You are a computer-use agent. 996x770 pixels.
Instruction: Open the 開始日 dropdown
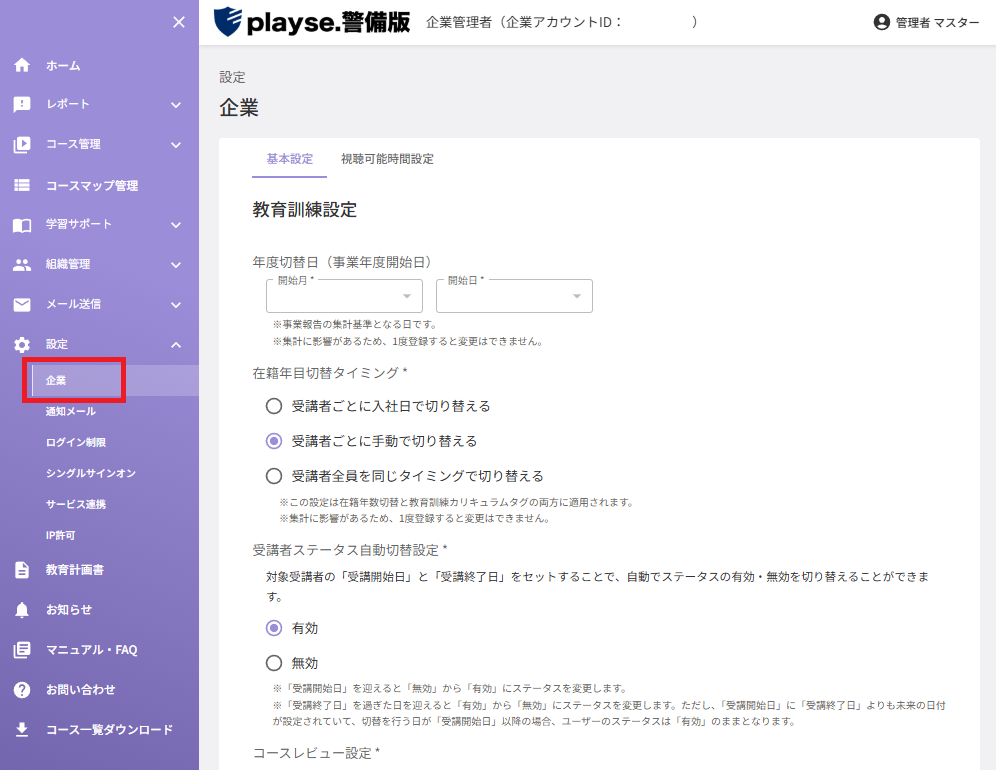coord(514,296)
